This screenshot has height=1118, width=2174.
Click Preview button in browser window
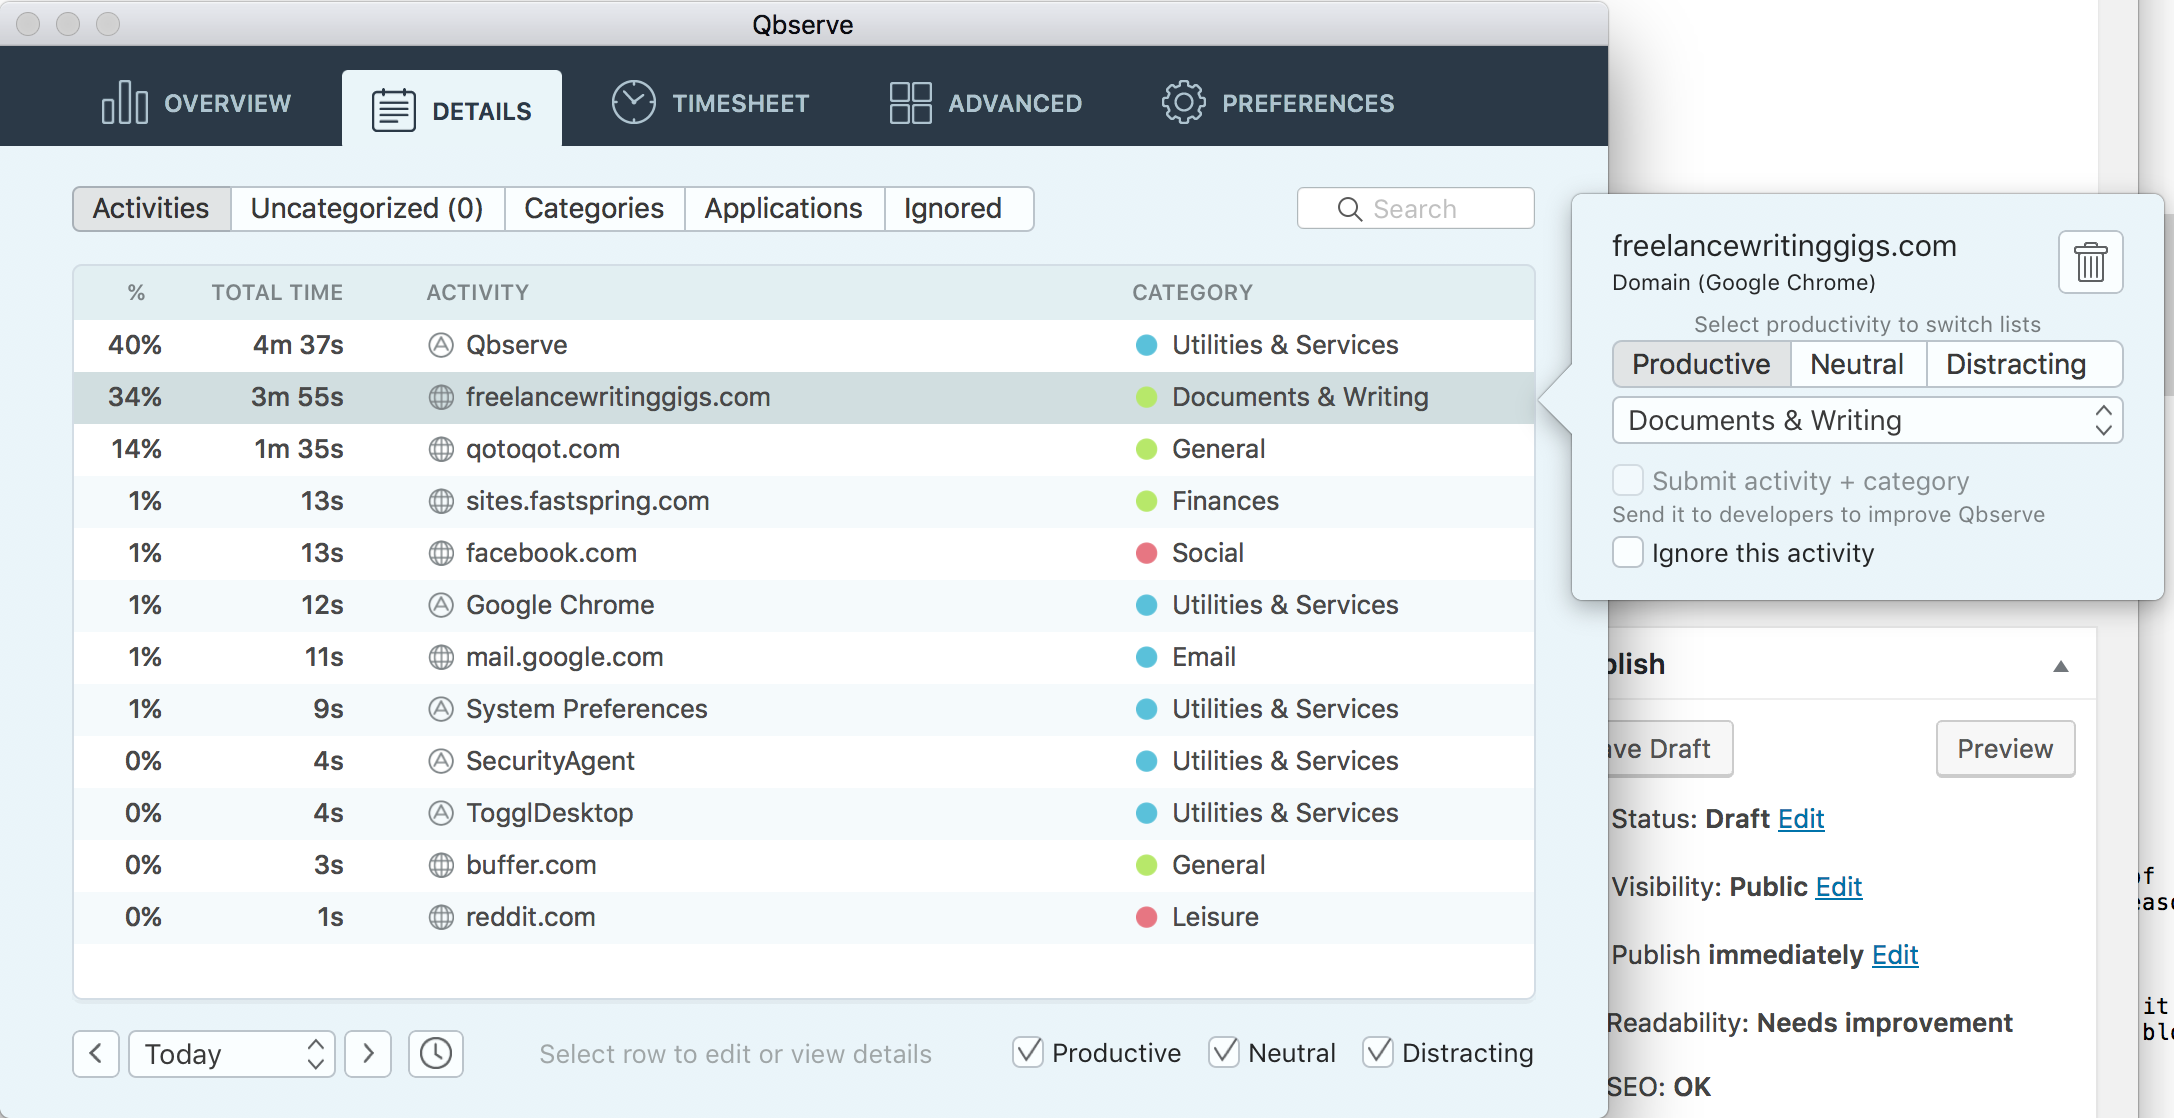pos(2005,748)
